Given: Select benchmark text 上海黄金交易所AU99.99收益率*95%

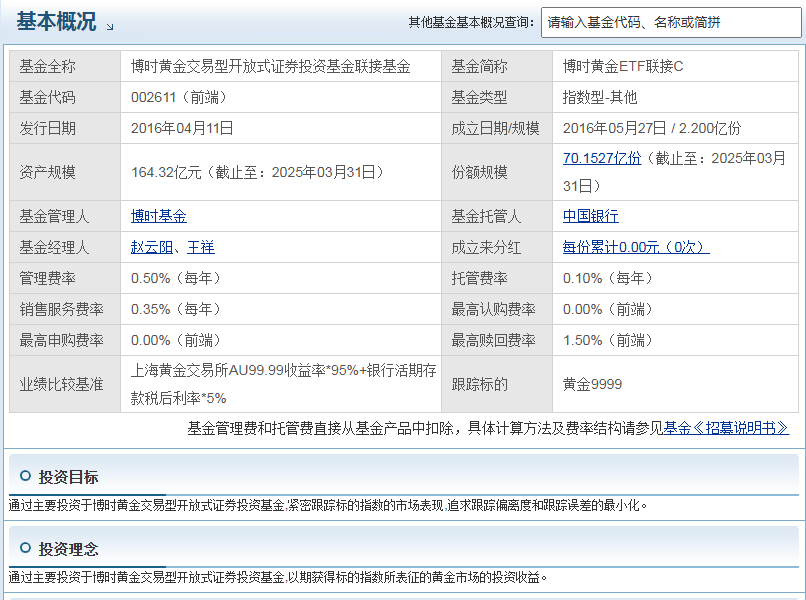Looking at the screenshot, I should click(x=244, y=370).
